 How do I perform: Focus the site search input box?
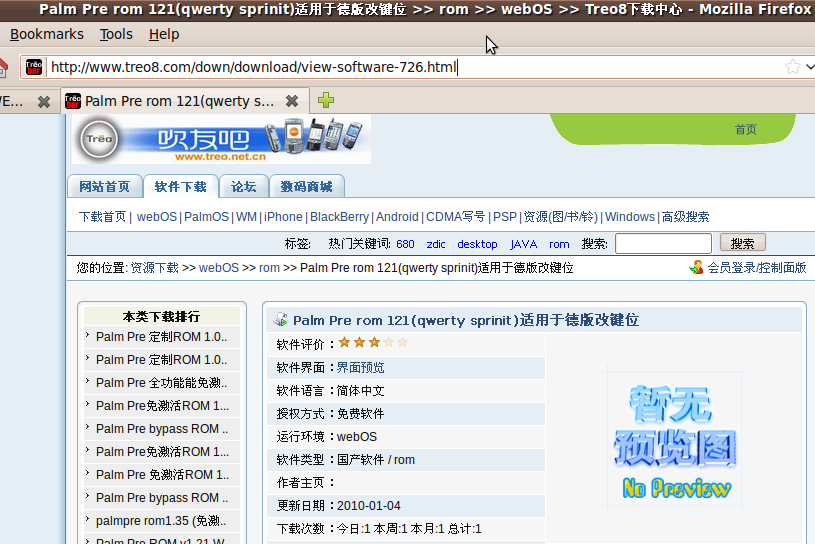pos(663,243)
